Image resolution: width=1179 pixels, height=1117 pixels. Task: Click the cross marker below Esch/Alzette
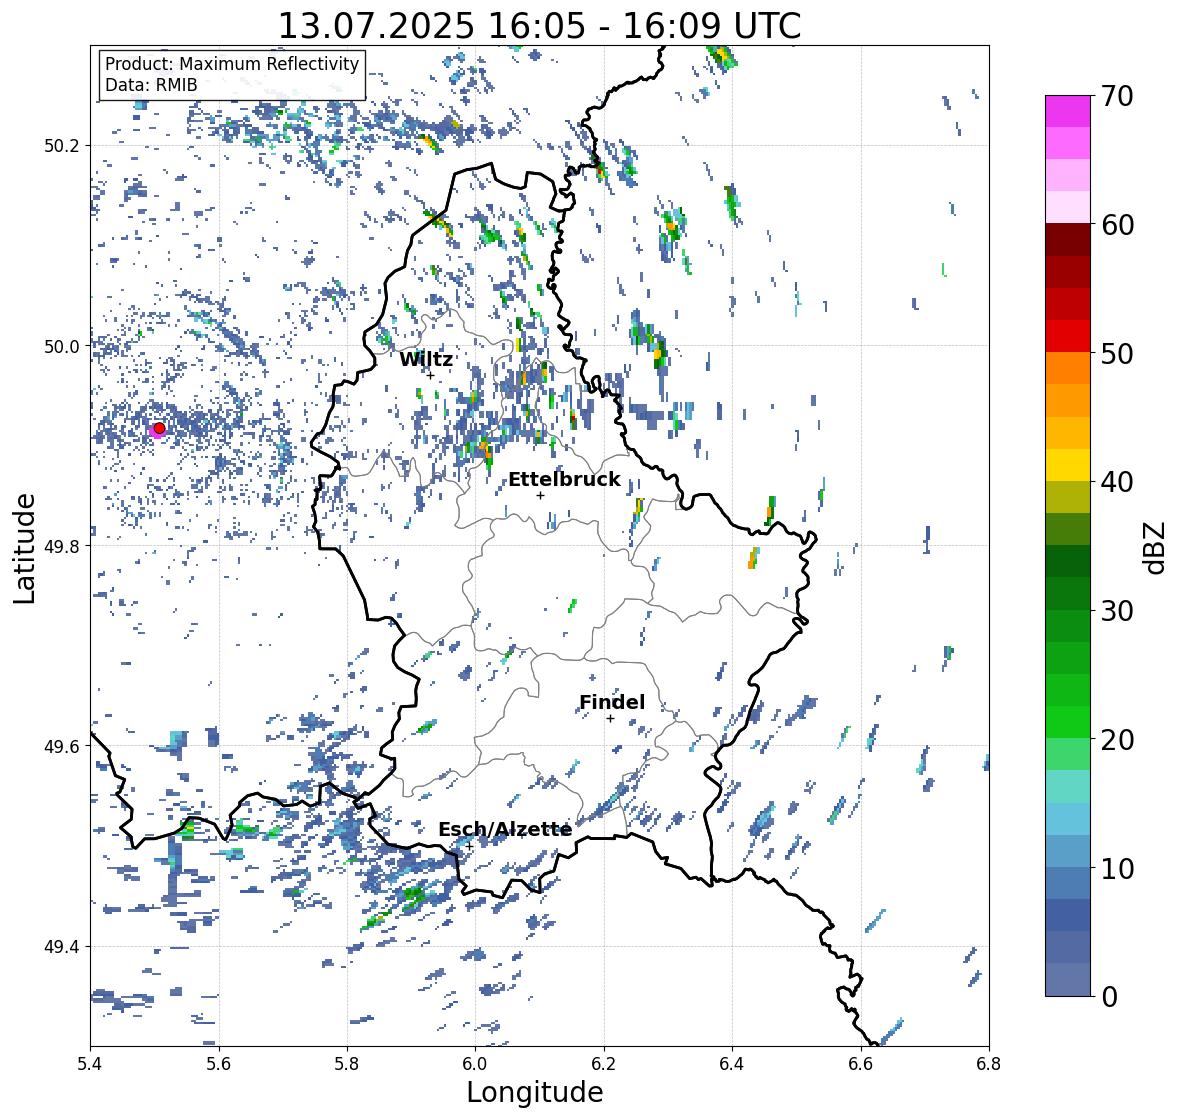[x=469, y=846]
